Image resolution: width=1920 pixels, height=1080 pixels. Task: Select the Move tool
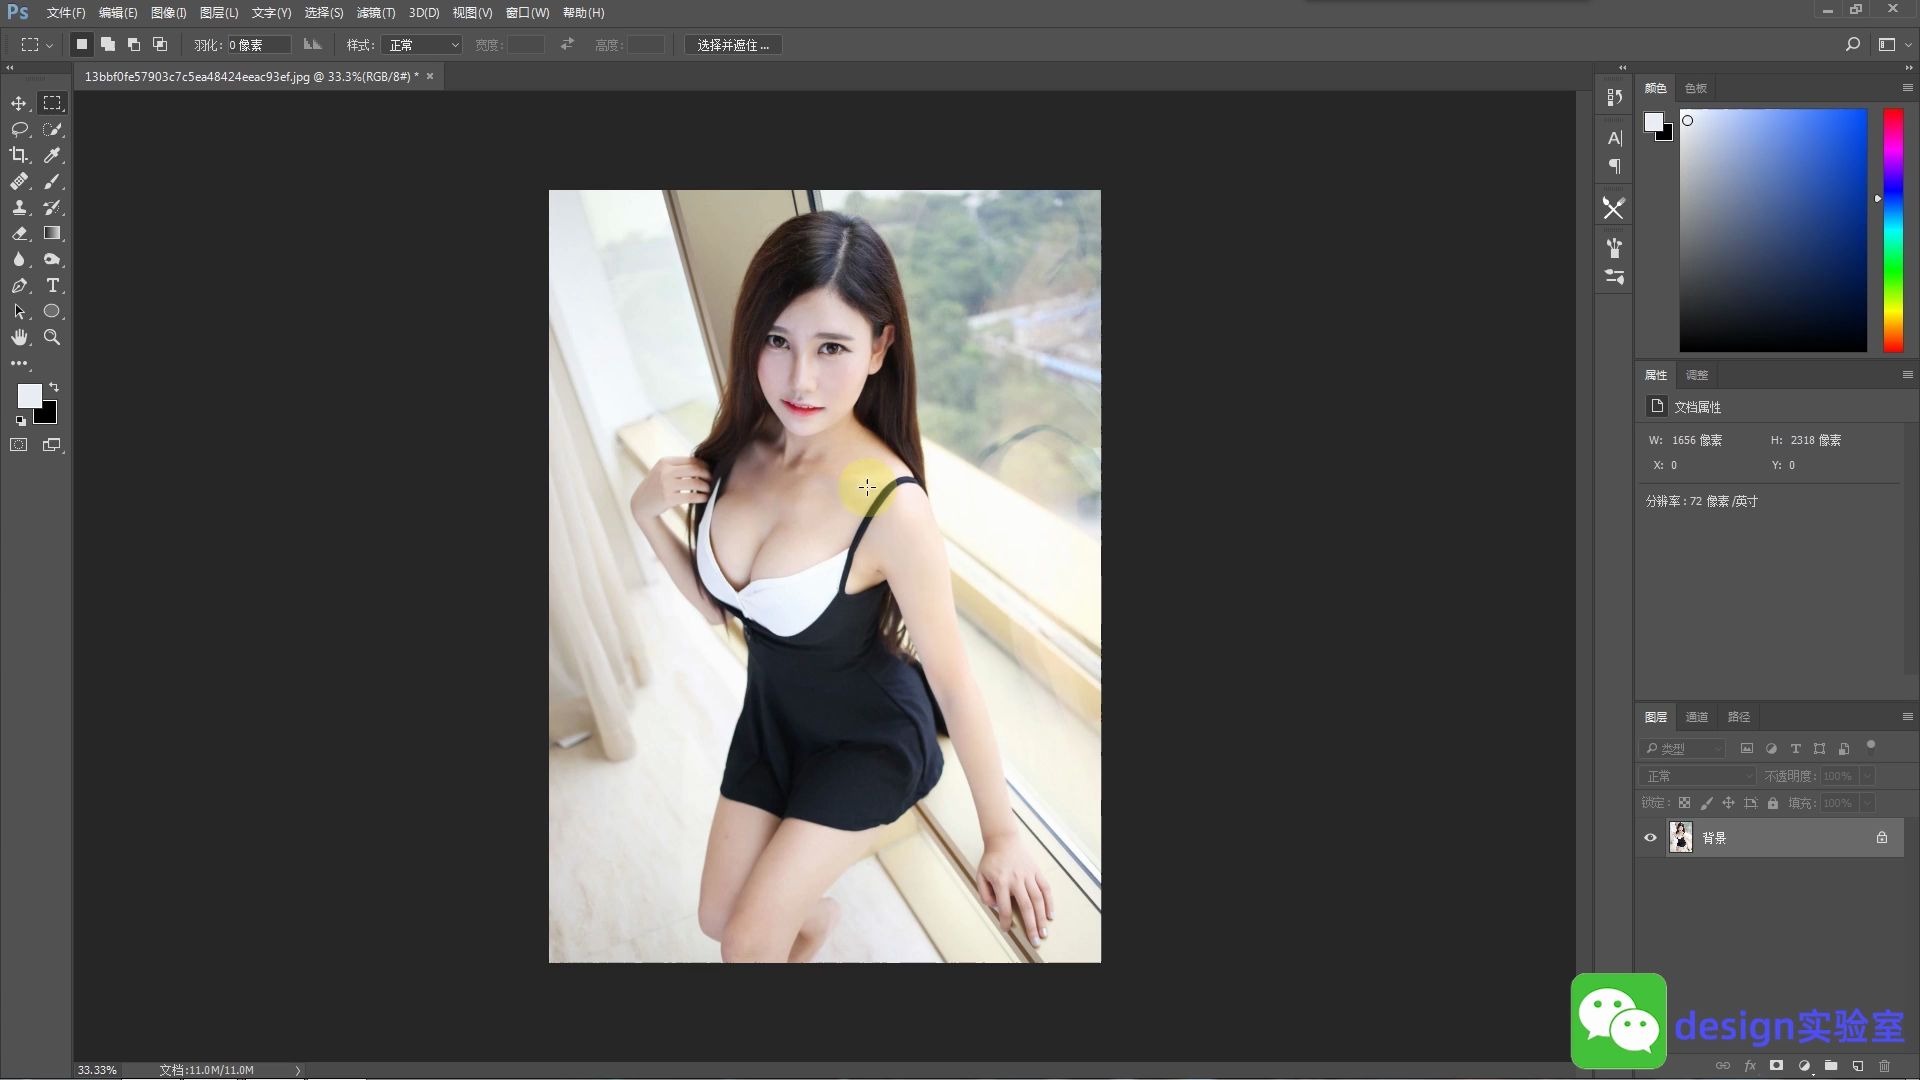(x=19, y=103)
